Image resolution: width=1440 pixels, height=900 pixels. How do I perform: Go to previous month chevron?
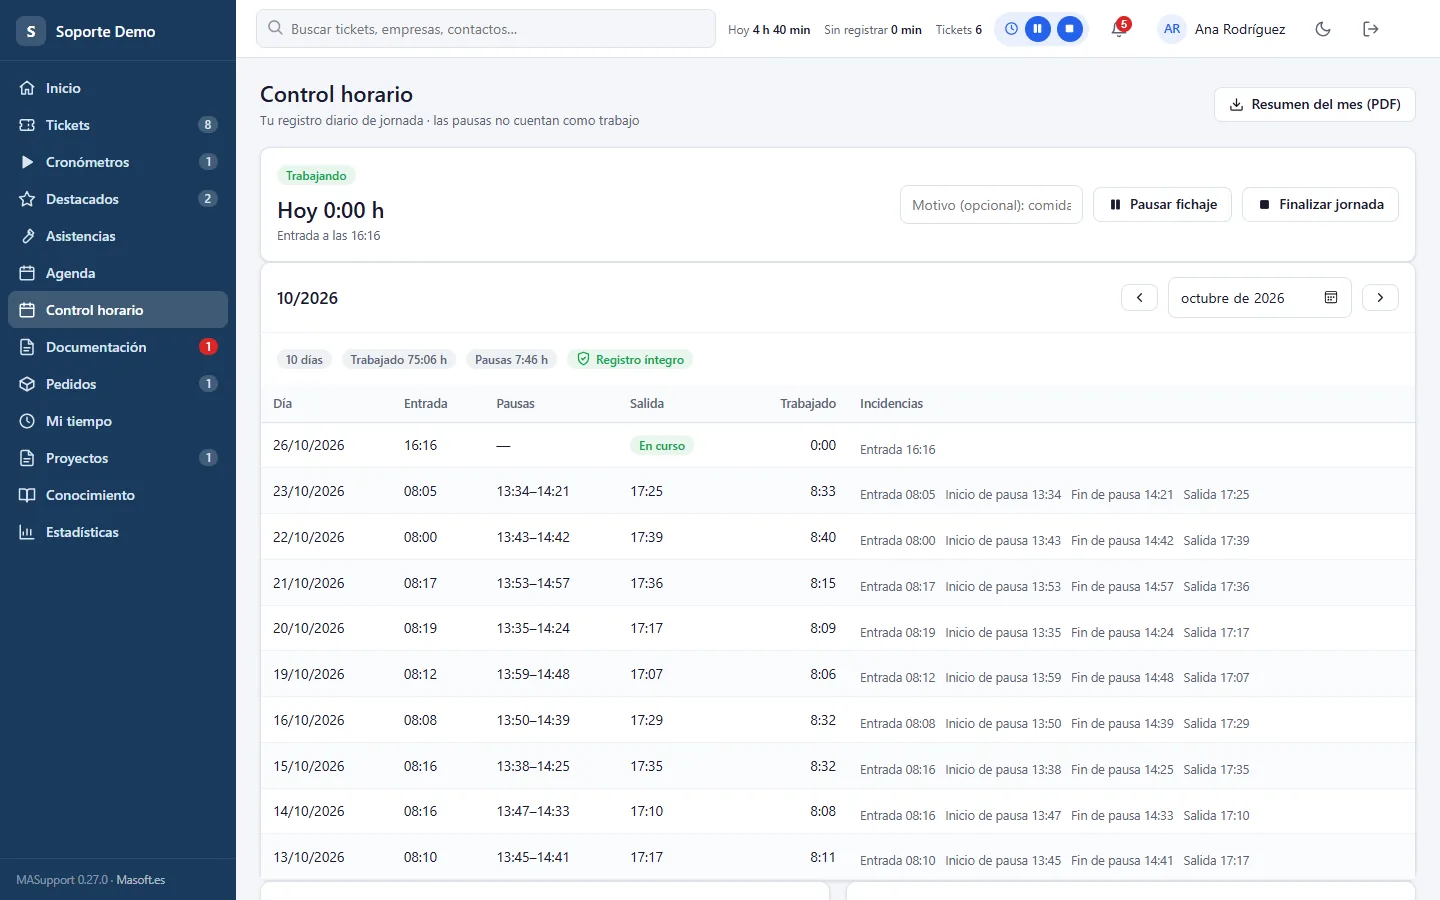1139,298
